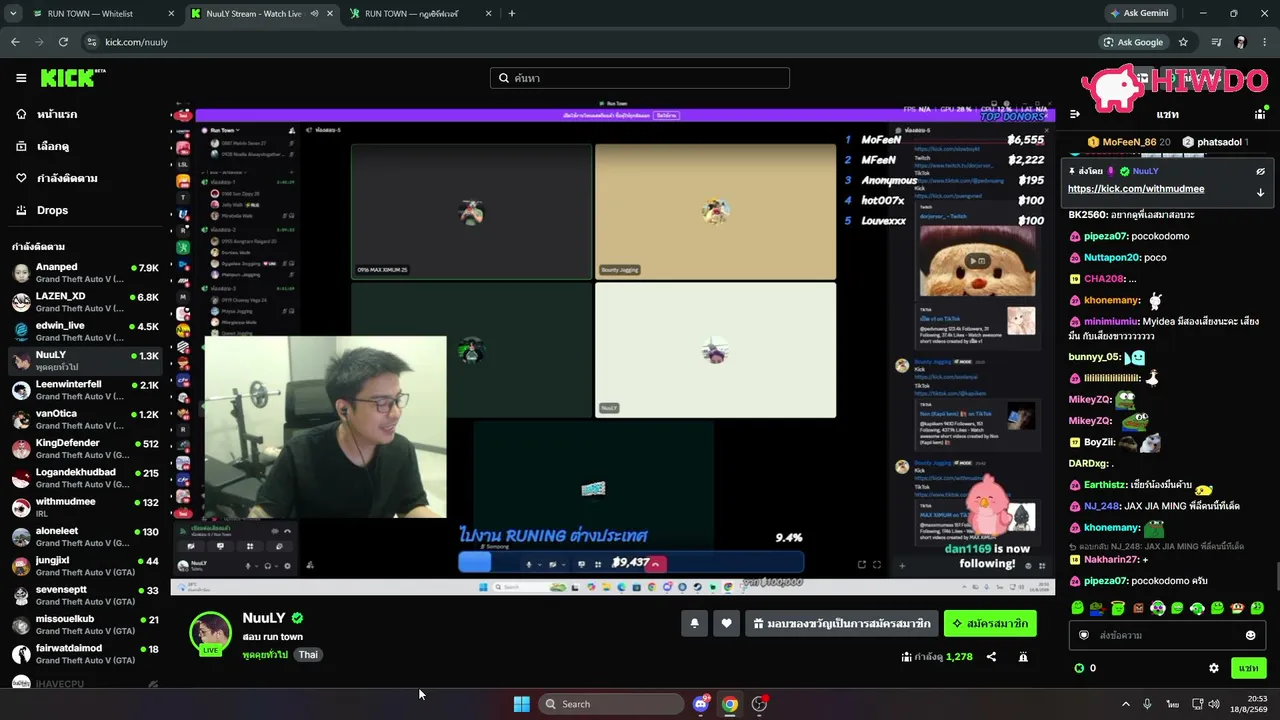Click the notification bell for NuuLY
The height and width of the screenshot is (720, 1280).
click(x=695, y=624)
